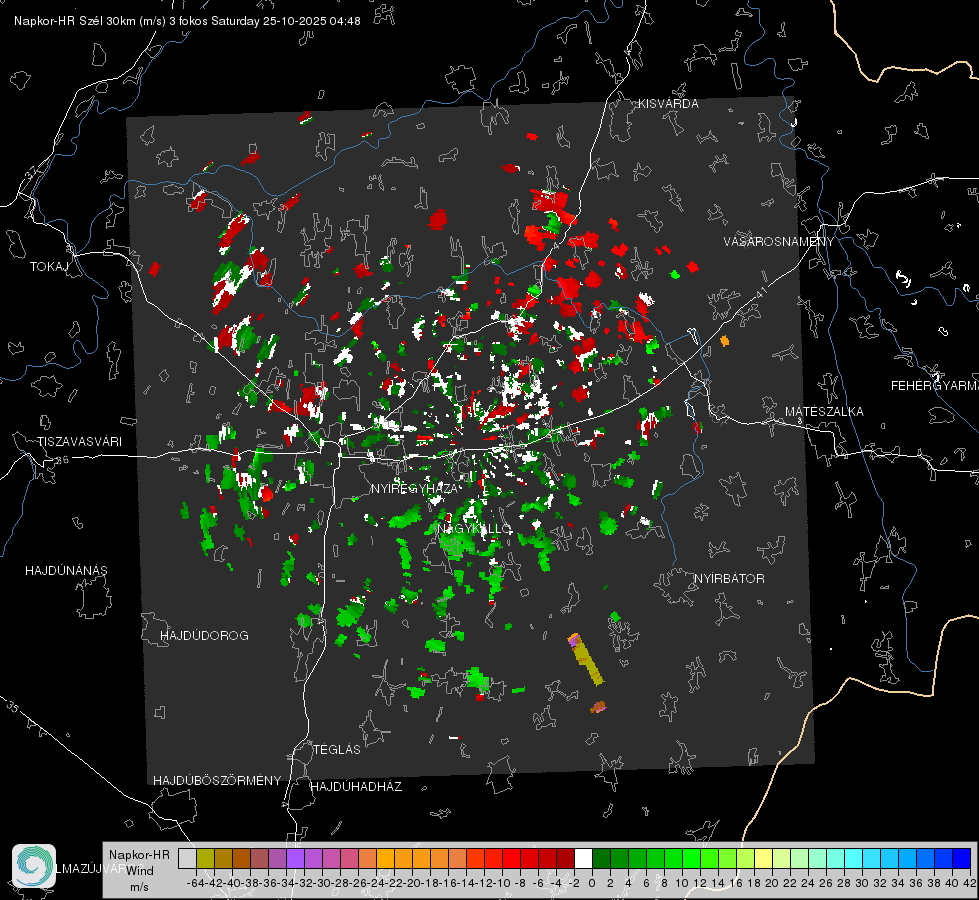Click the Wind label in legend
Viewport: 979px width, 900px height.
coord(139,871)
